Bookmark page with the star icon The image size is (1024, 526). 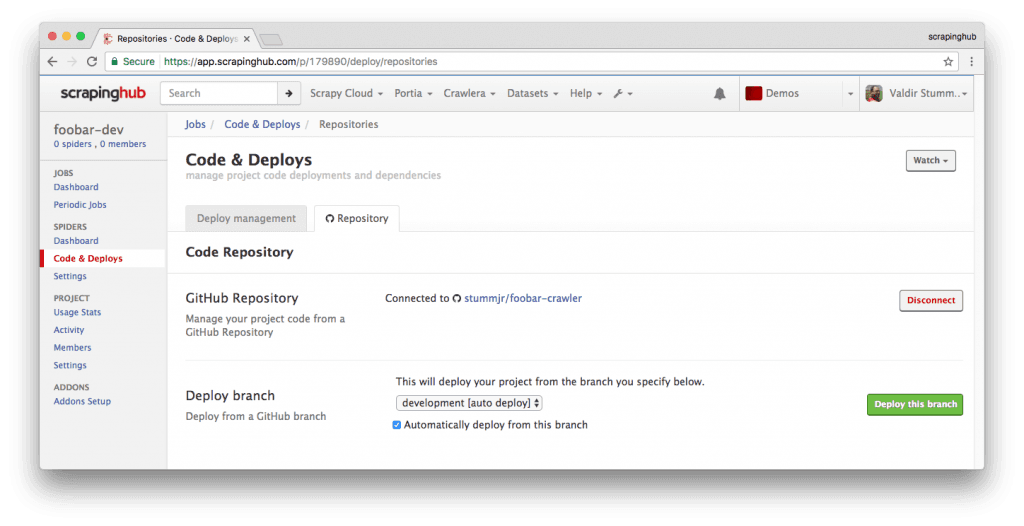948,61
